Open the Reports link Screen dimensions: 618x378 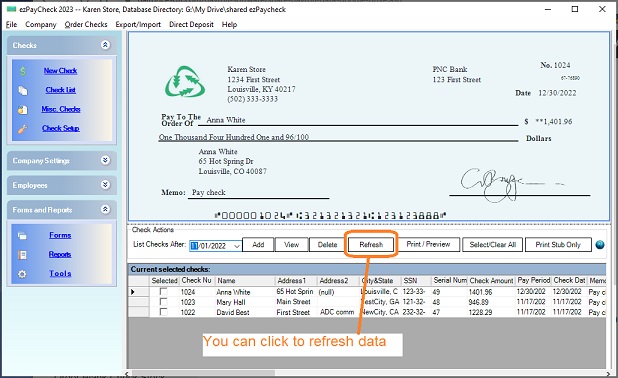coord(60,254)
